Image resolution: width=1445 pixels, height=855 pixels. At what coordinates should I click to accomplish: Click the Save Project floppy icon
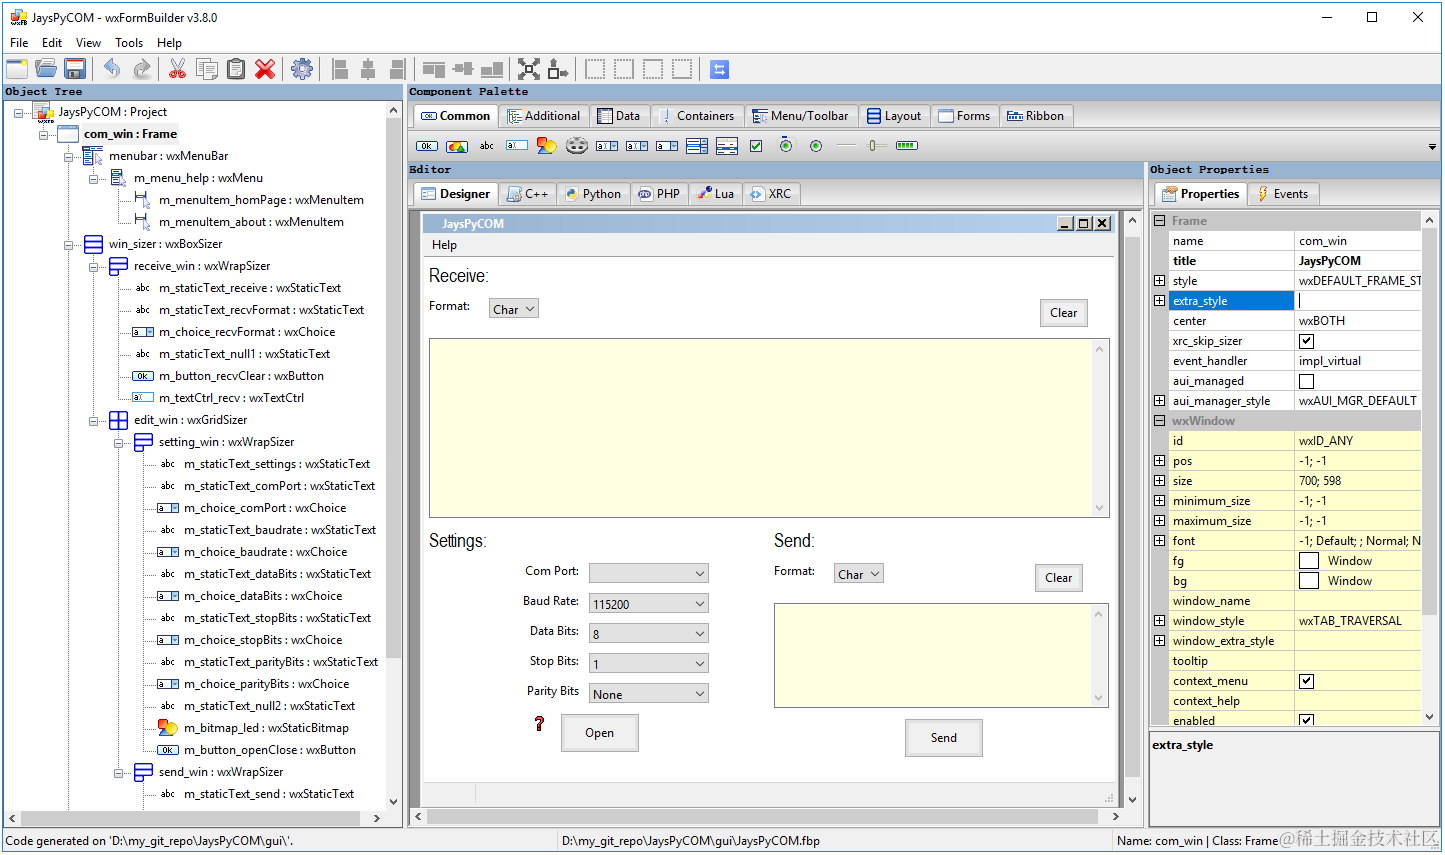click(x=75, y=69)
